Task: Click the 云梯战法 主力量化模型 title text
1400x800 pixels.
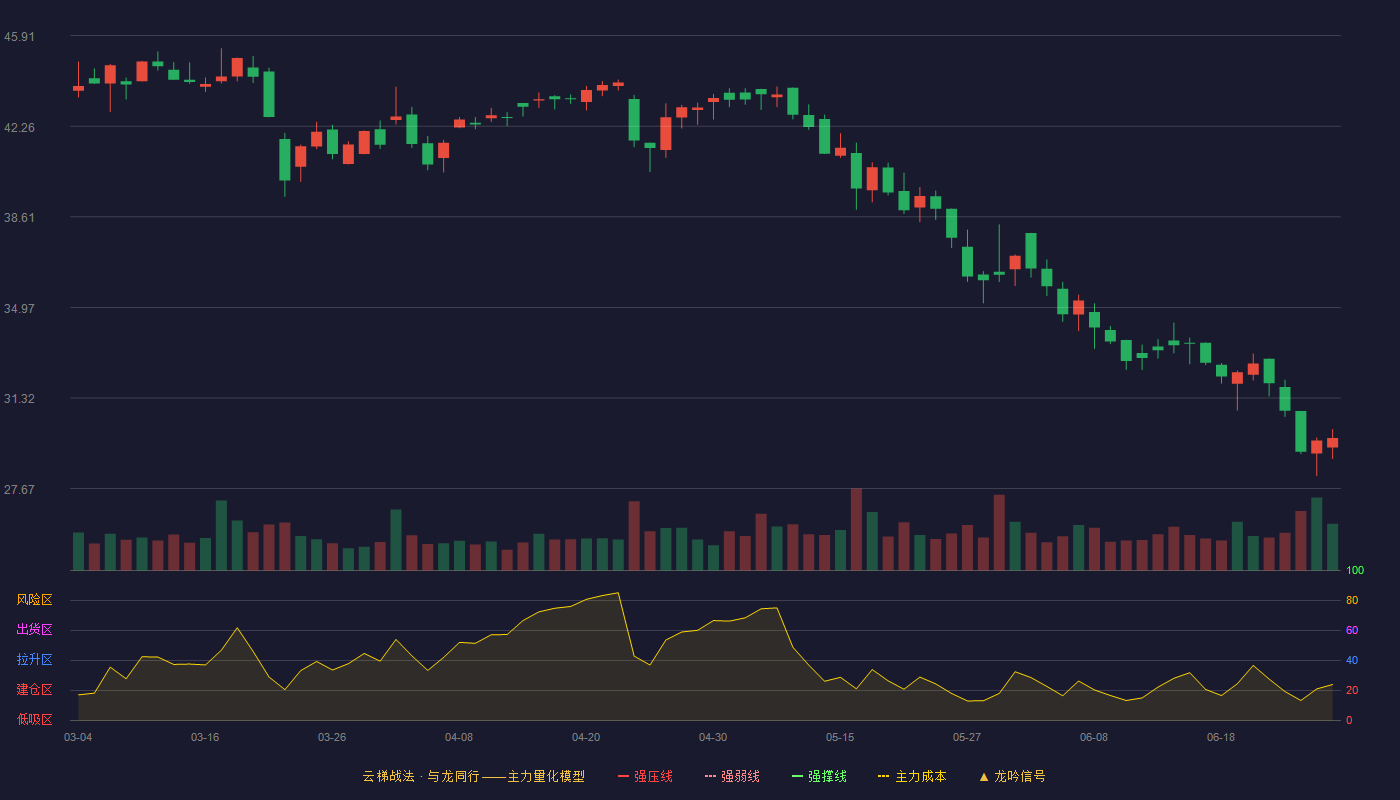Action: click(473, 776)
